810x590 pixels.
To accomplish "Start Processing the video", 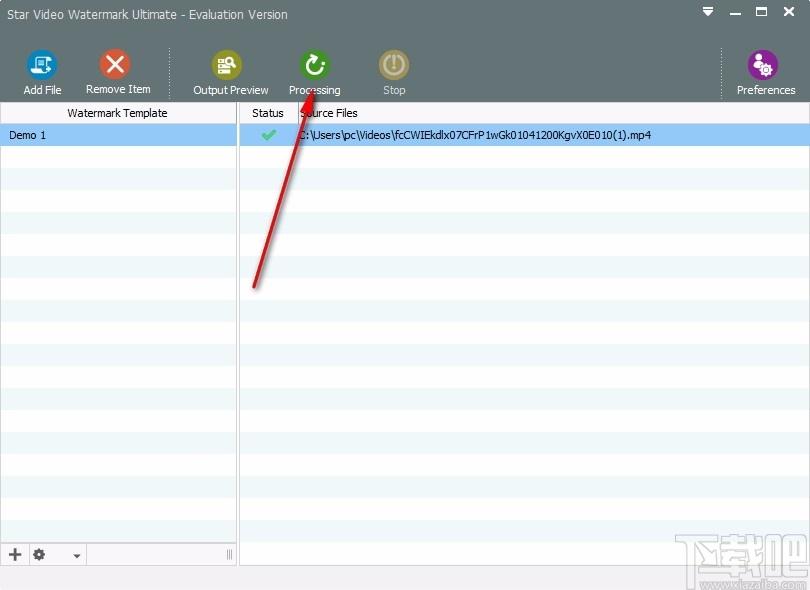I will pos(315,65).
